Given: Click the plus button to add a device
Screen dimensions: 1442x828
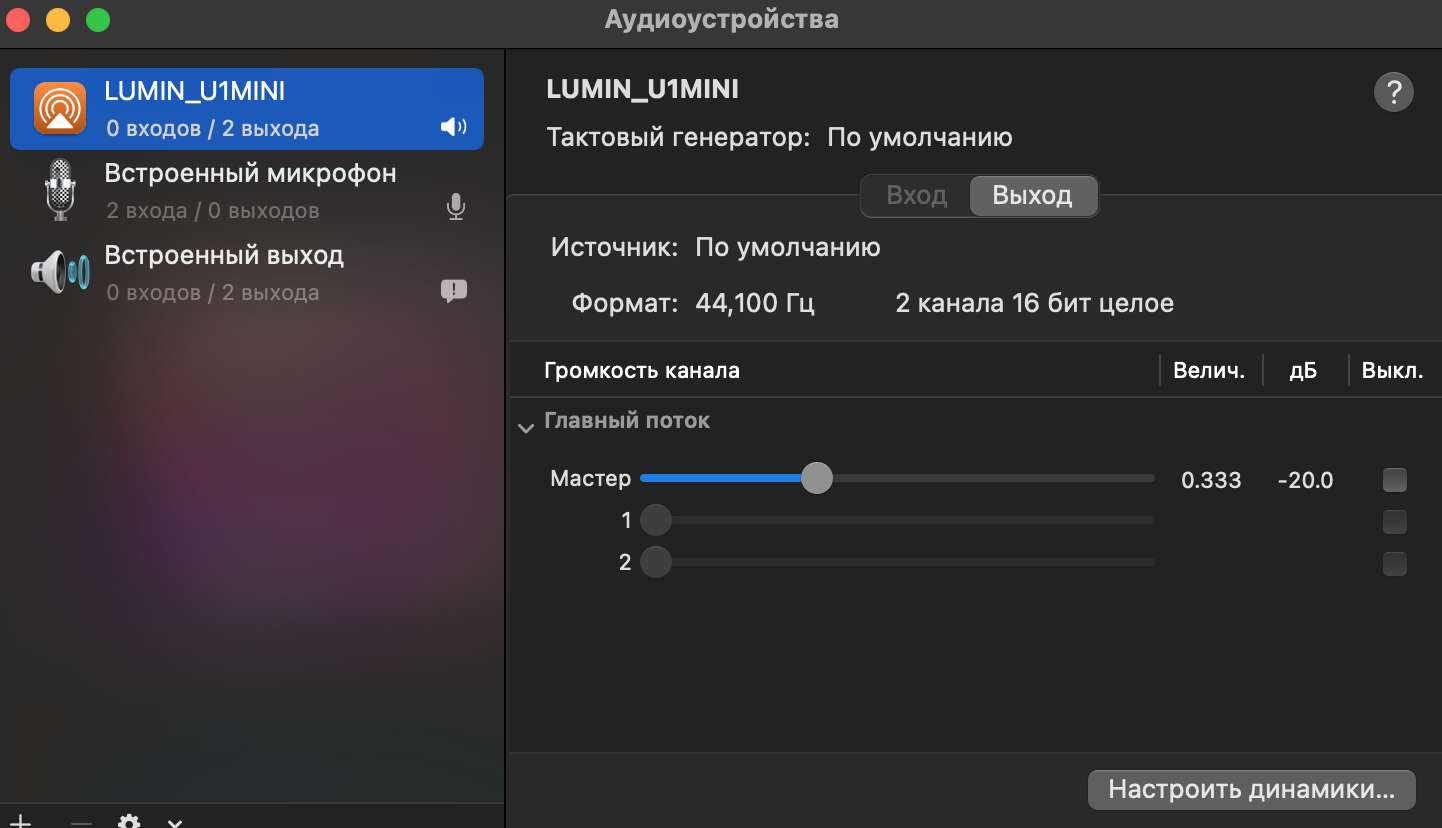Looking at the screenshot, I should coord(20,822).
